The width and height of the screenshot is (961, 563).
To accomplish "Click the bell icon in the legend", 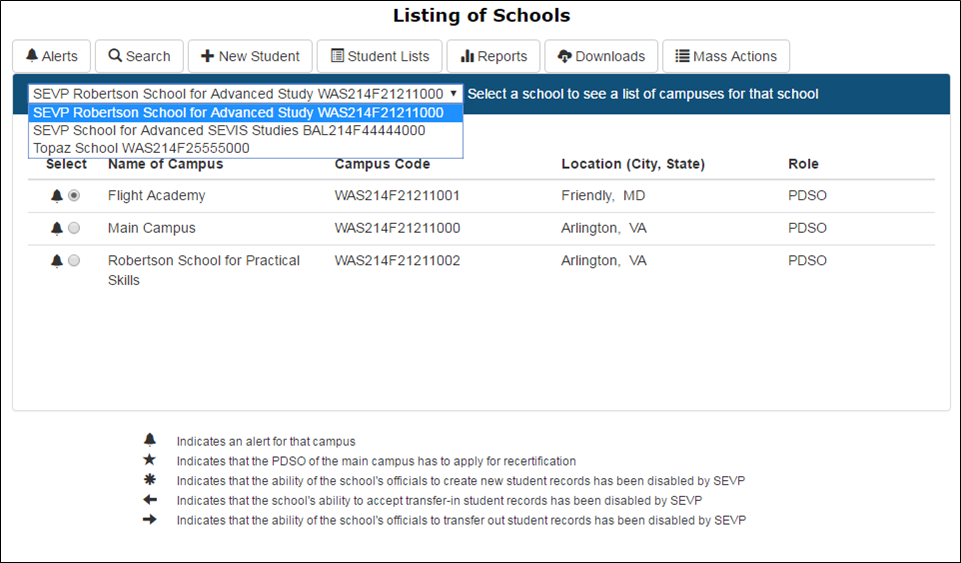I will (150, 440).
